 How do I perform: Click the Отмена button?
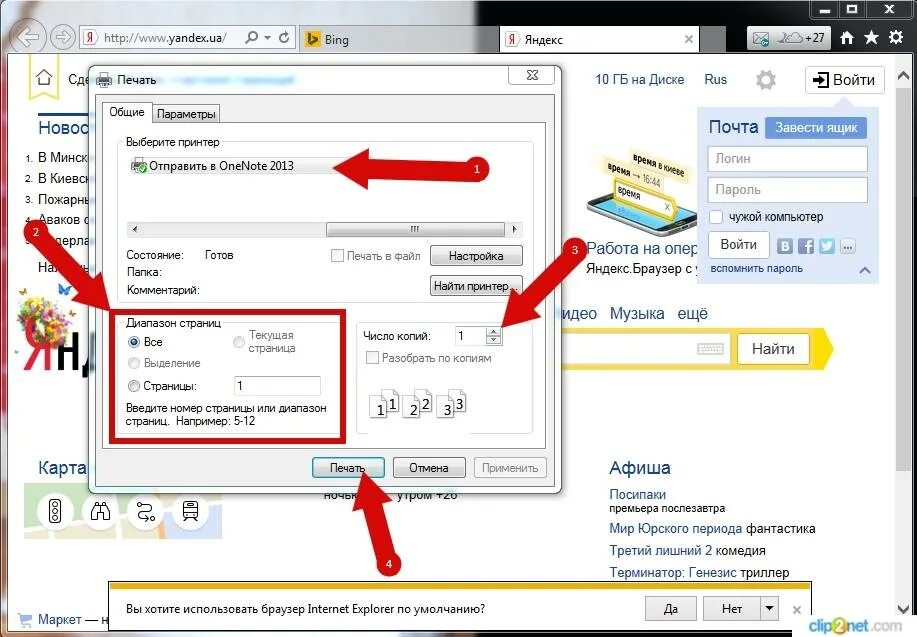click(429, 468)
